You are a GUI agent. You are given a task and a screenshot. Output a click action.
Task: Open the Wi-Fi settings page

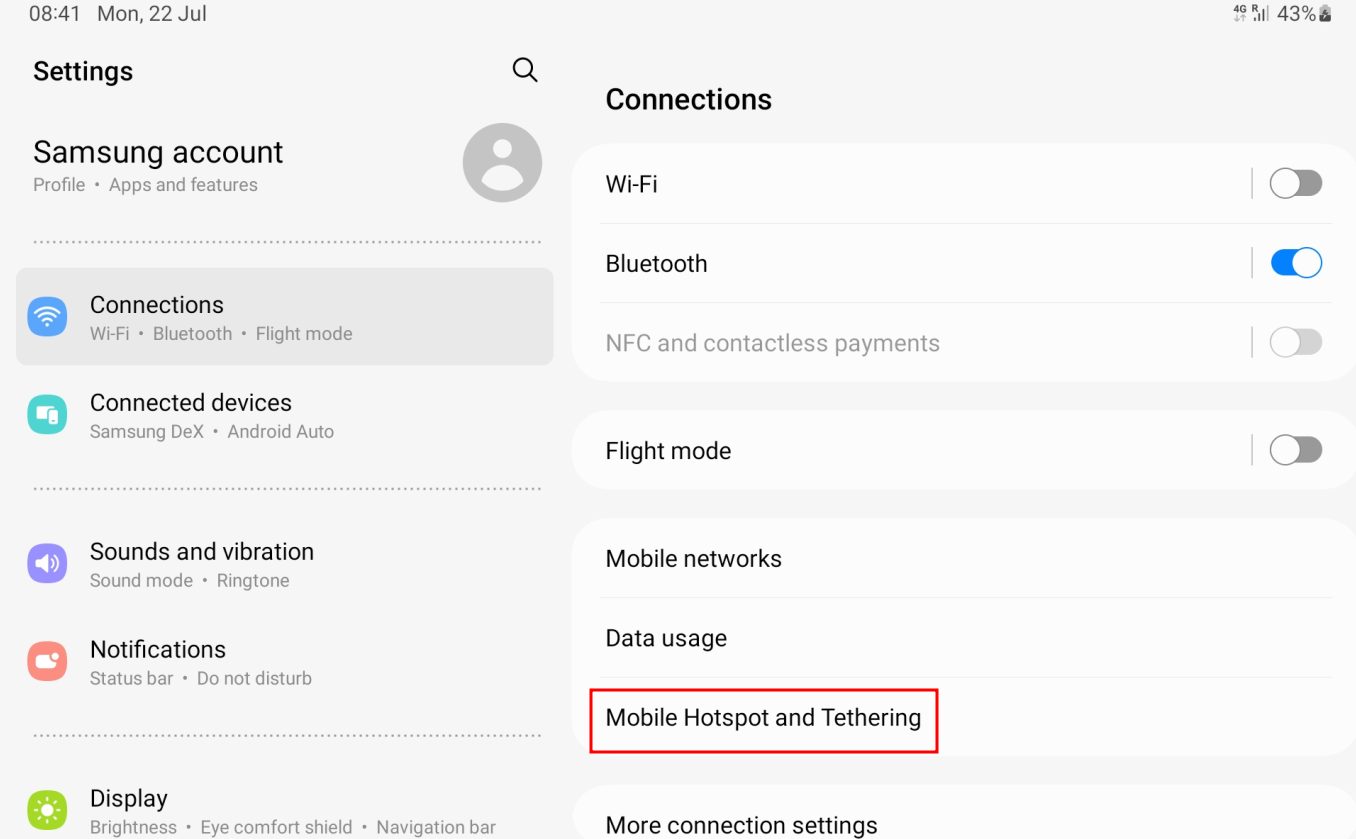[632, 184]
